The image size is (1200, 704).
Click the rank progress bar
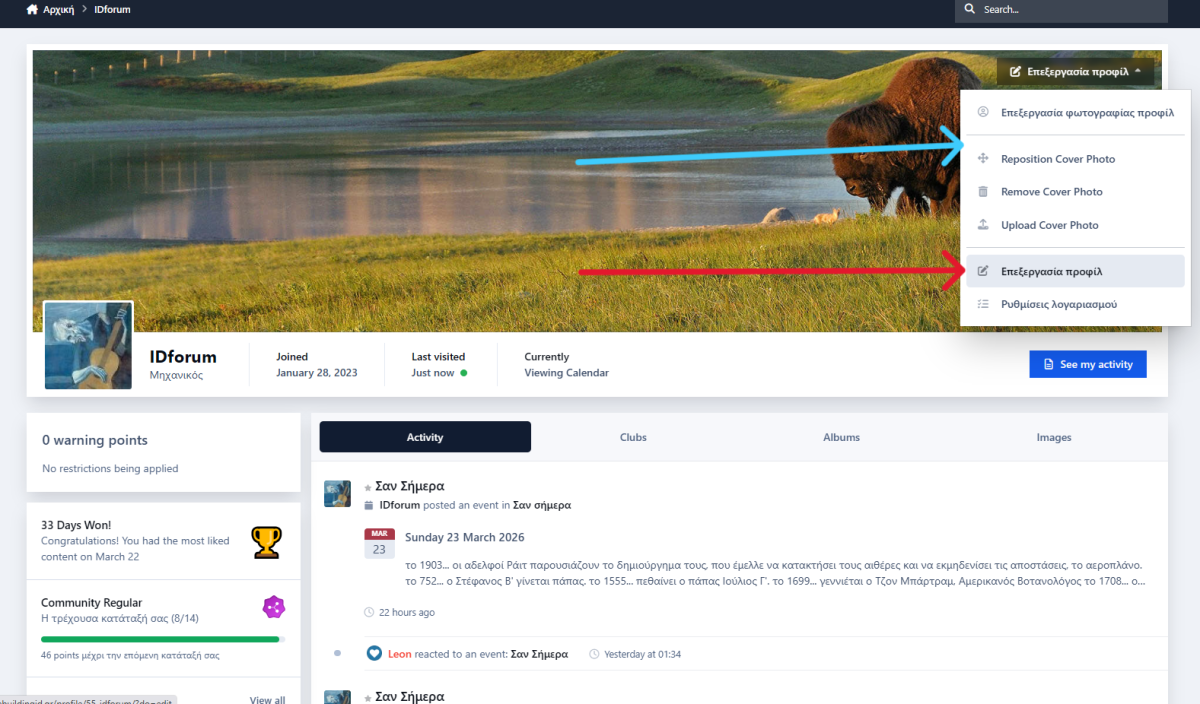(162, 639)
